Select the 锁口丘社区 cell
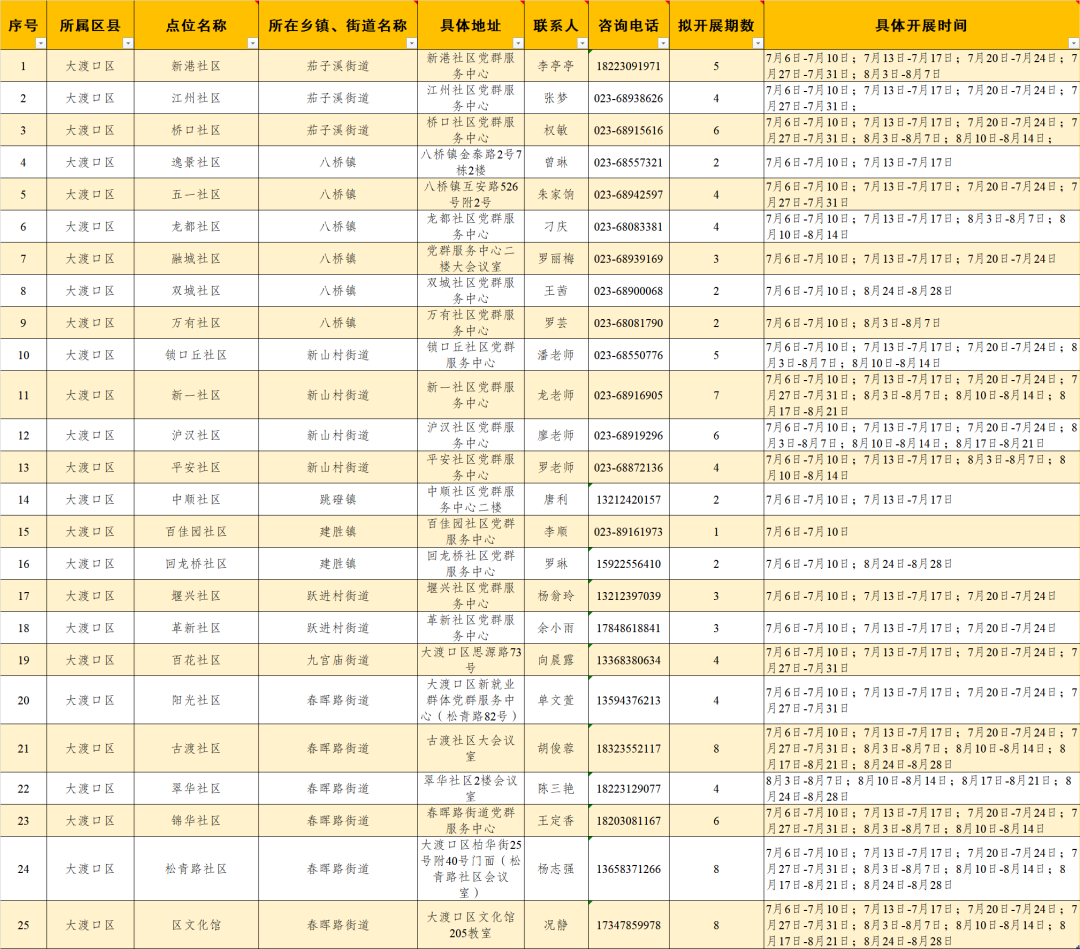The image size is (1080, 949). [196, 355]
